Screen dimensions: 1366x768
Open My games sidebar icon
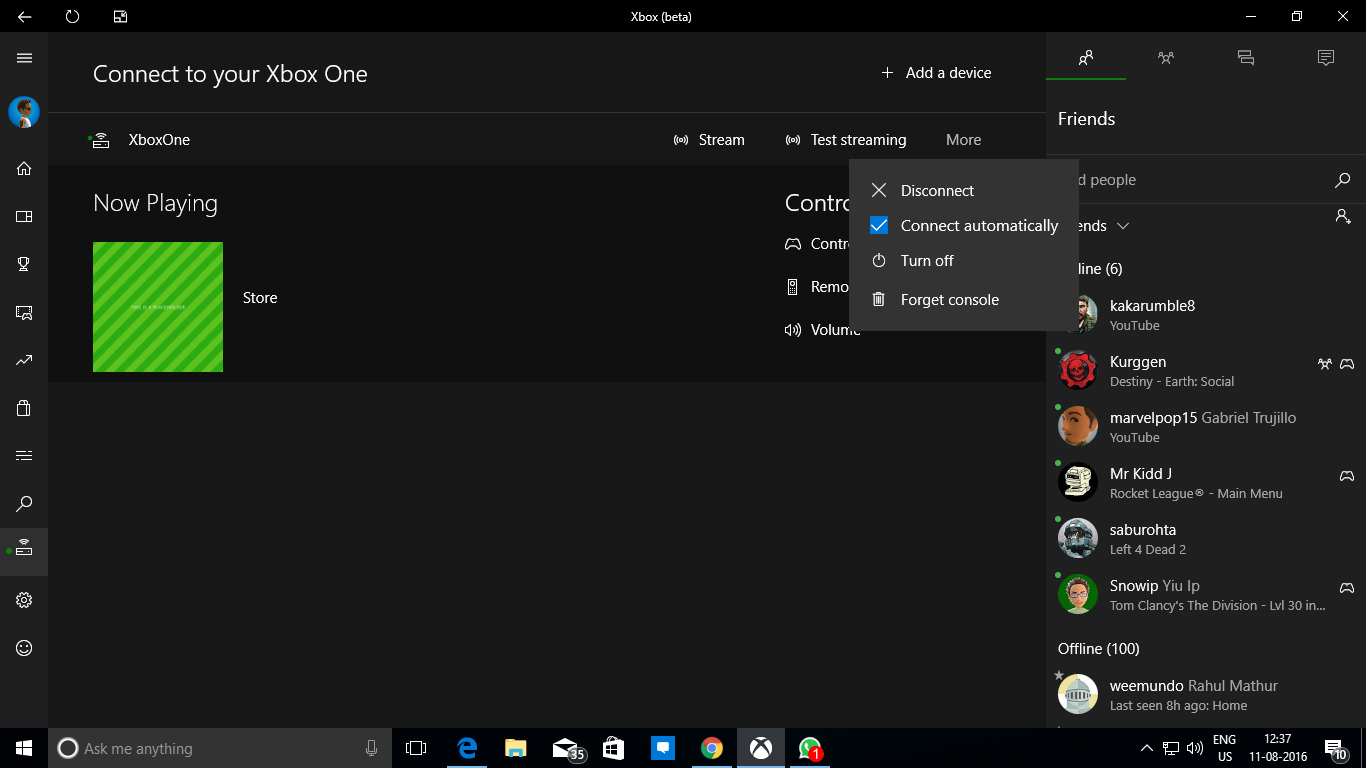click(24, 216)
